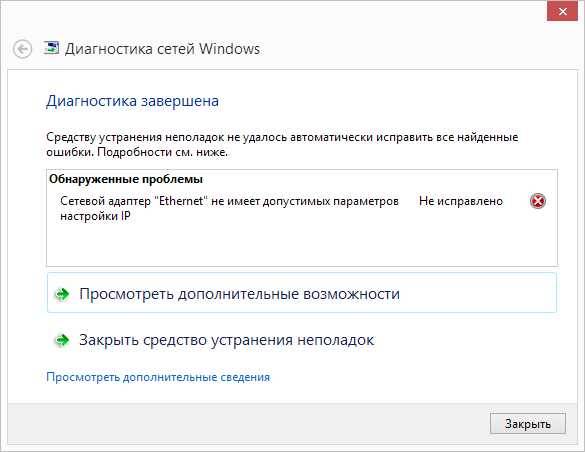Click the network diagnostics window icon
The width and height of the screenshot is (585, 452).
(51, 48)
